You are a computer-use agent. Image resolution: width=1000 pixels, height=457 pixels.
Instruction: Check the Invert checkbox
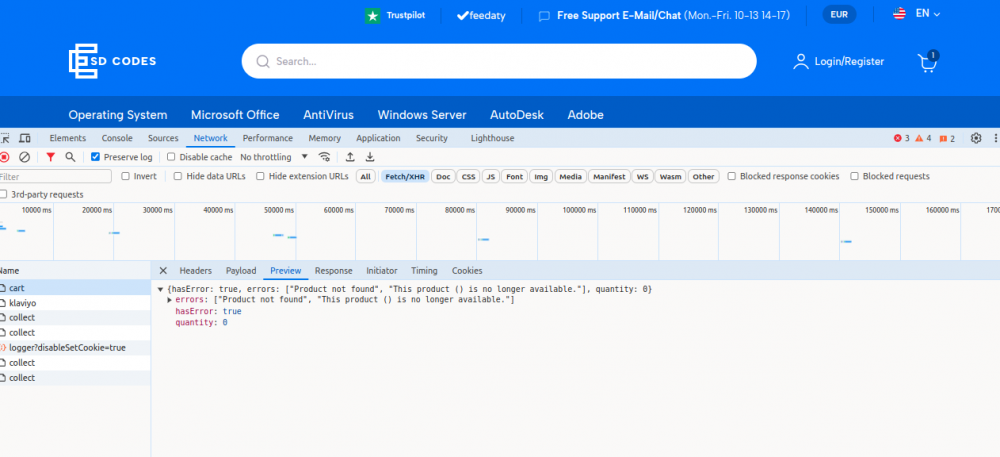[126, 177]
